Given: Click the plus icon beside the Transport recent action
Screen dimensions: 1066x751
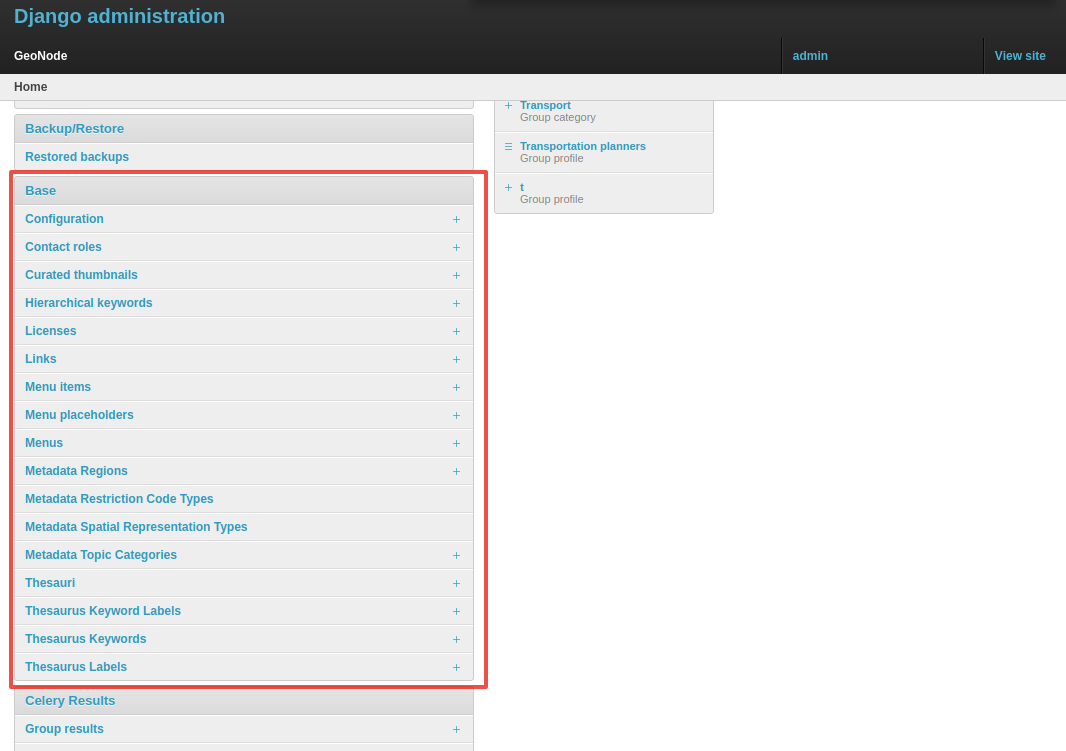Looking at the screenshot, I should [x=508, y=105].
